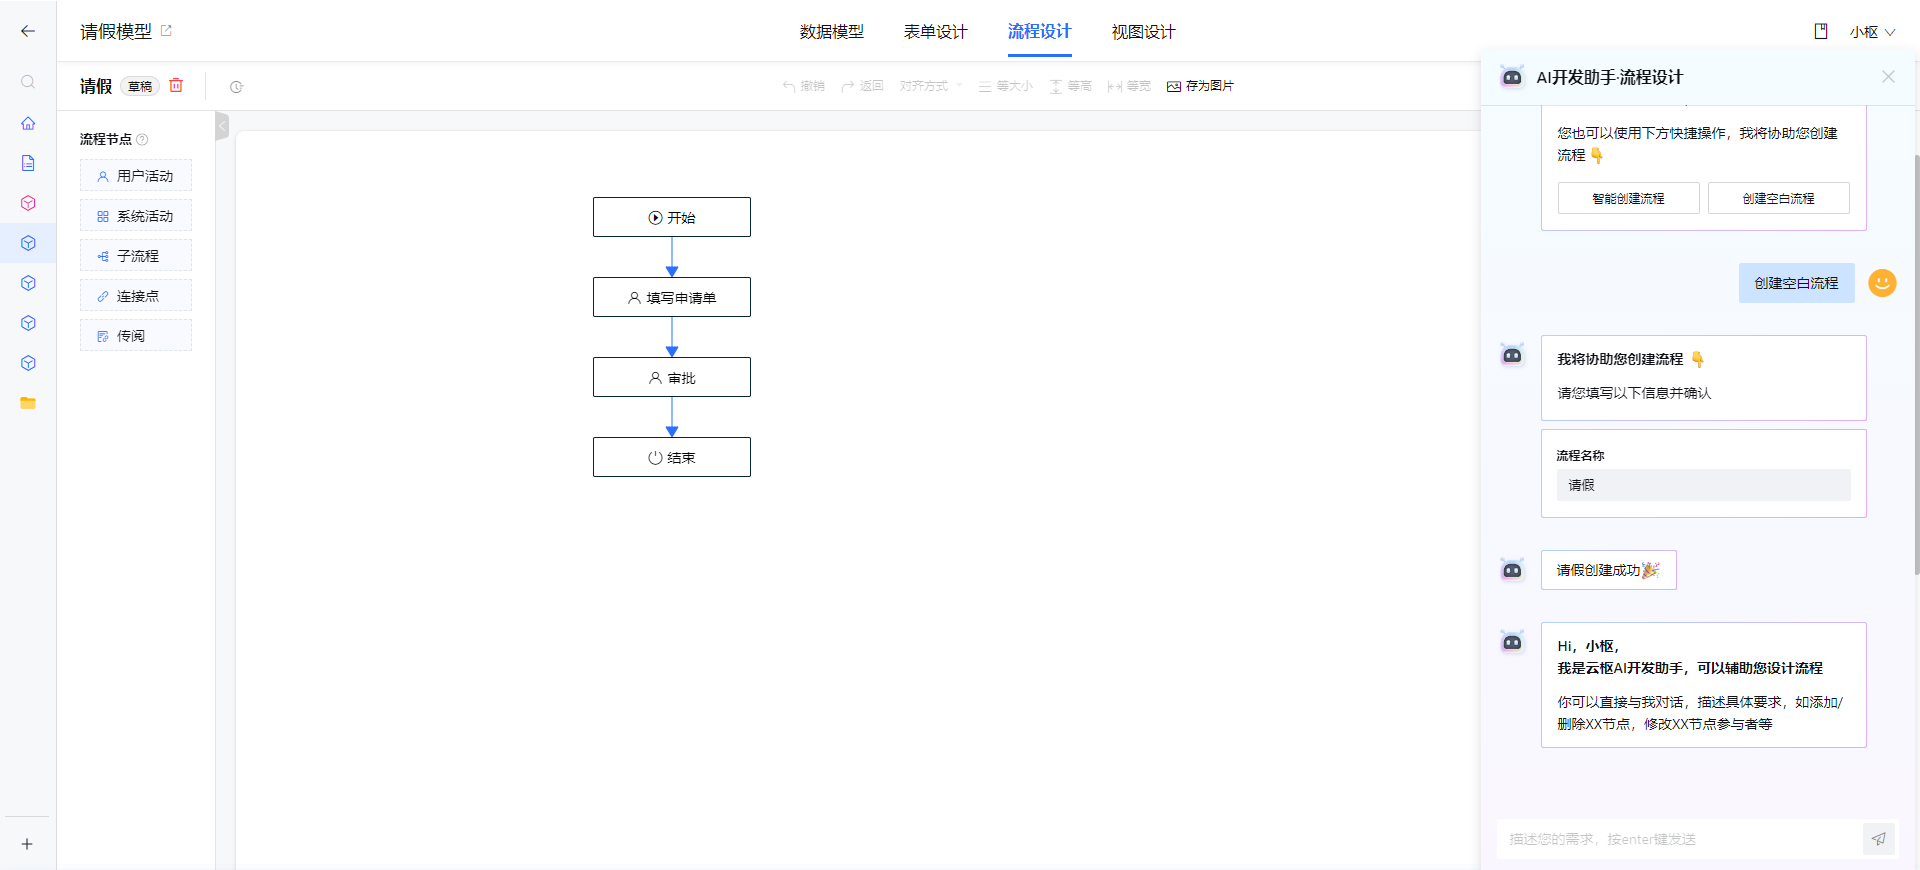This screenshot has width=1920, height=870.
Task: Click the assistant panel vertical scrollbar
Action: point(1916,365)
